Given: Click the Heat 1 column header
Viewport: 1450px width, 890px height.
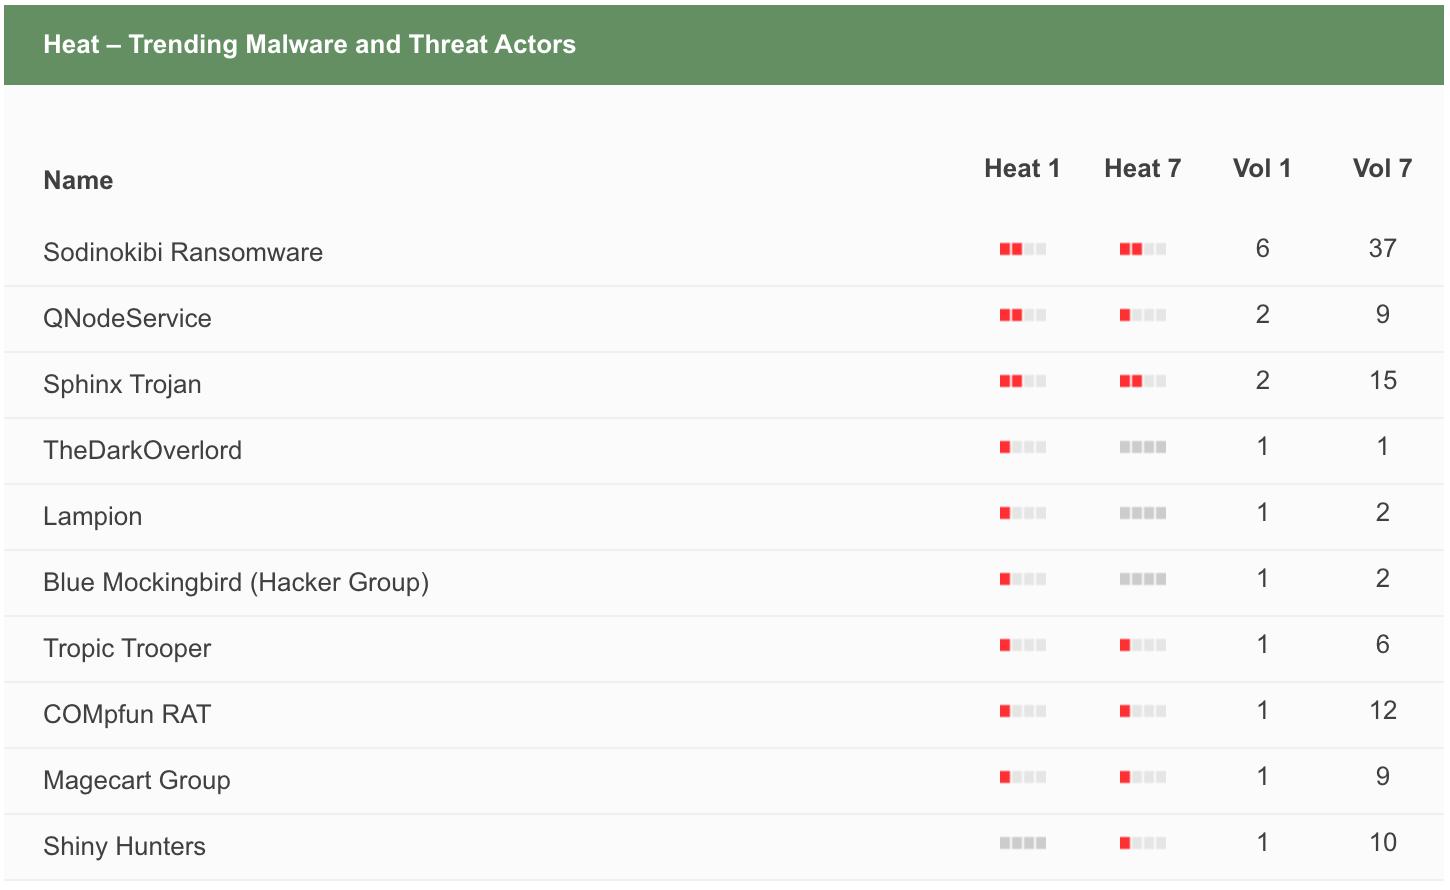Looking at the screenshot, I should click(1022, 168).
